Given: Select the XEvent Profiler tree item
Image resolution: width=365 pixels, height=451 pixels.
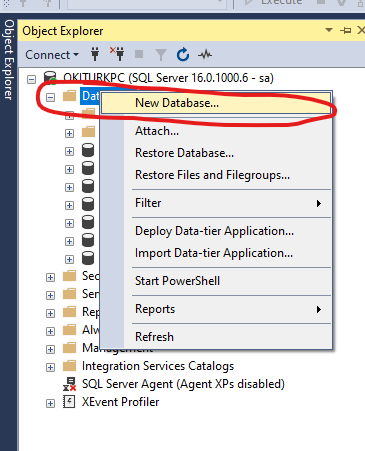Looking at the screenshot, I should coord(121,402).
